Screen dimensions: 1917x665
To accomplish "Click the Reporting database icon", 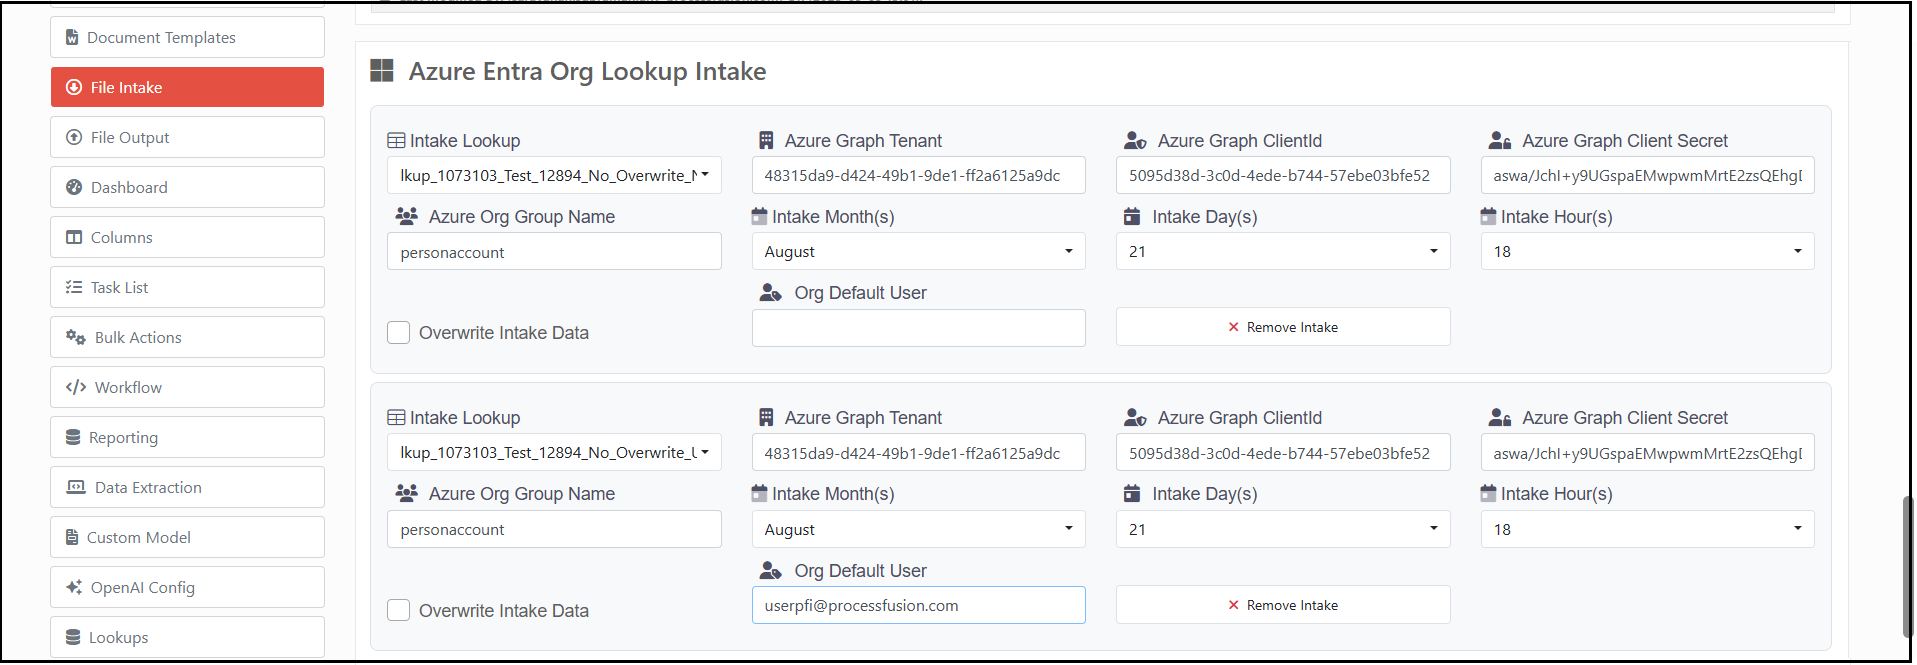I will (x=73, y=437).
